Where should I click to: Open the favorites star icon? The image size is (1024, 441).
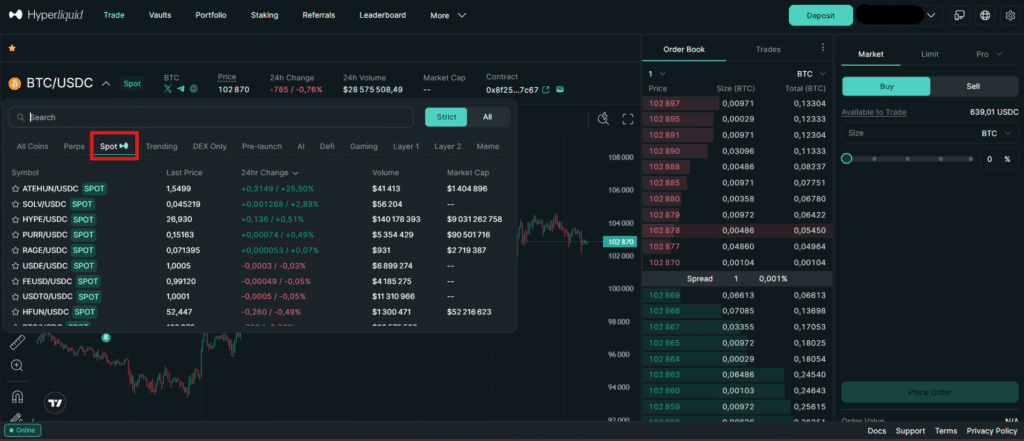12,48
